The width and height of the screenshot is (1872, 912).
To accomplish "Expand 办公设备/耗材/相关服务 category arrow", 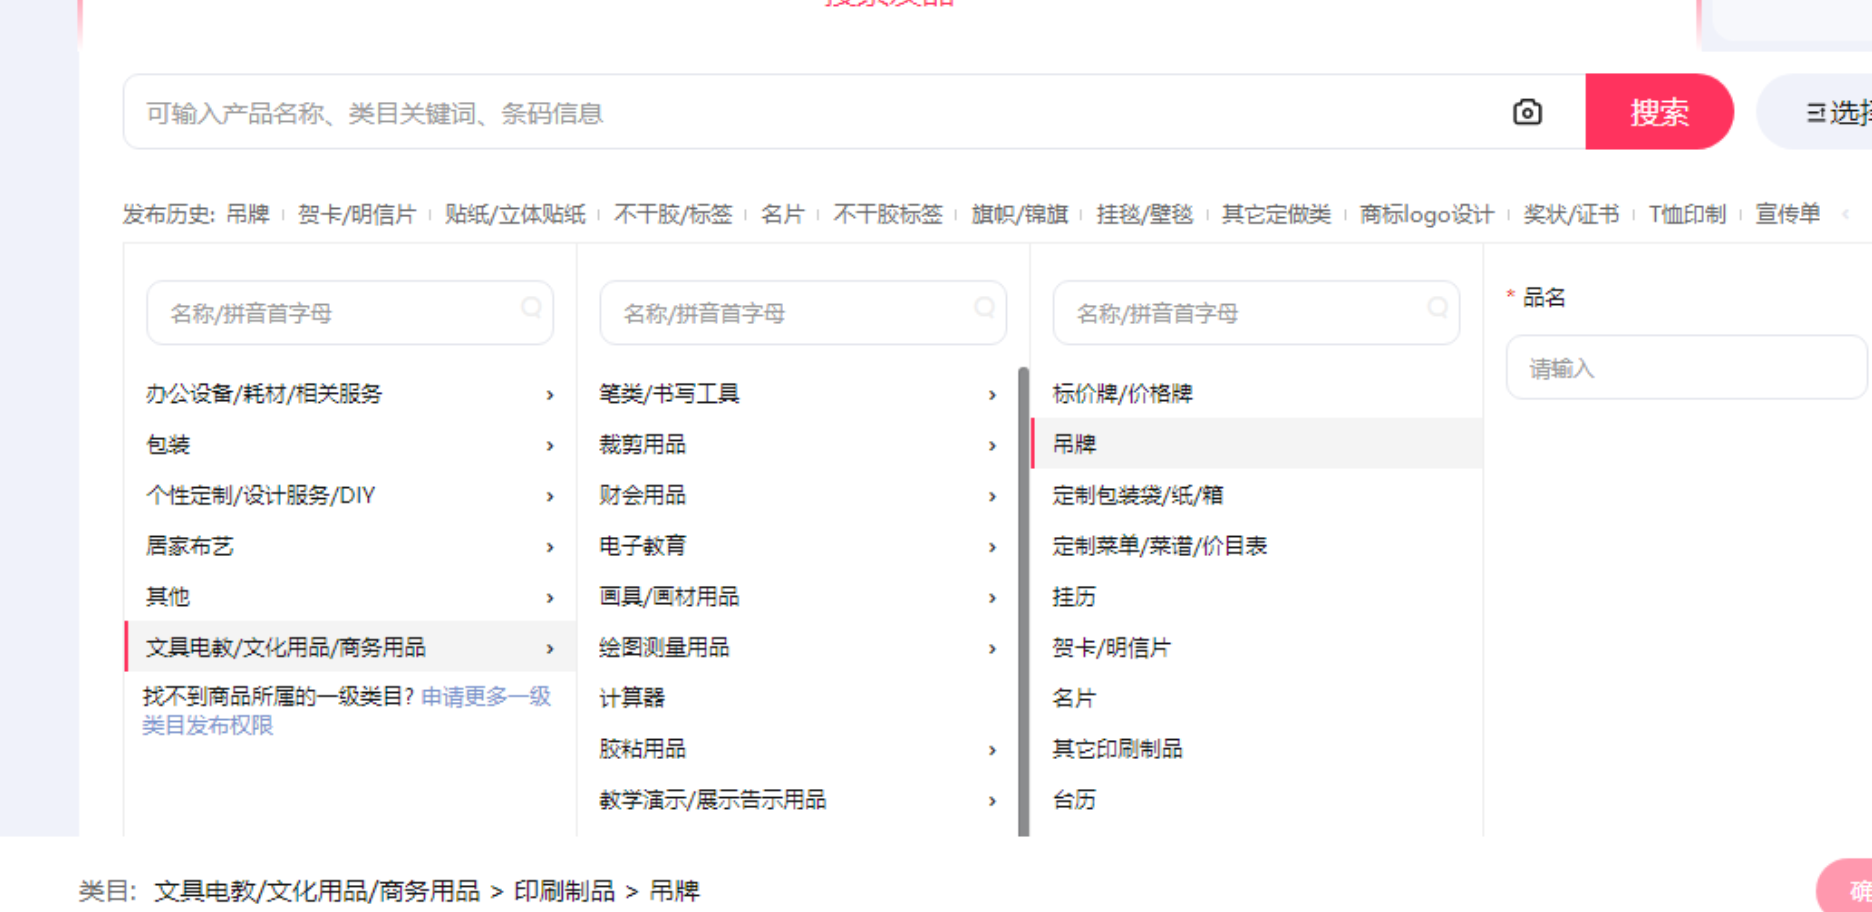I will click(550, 395).
